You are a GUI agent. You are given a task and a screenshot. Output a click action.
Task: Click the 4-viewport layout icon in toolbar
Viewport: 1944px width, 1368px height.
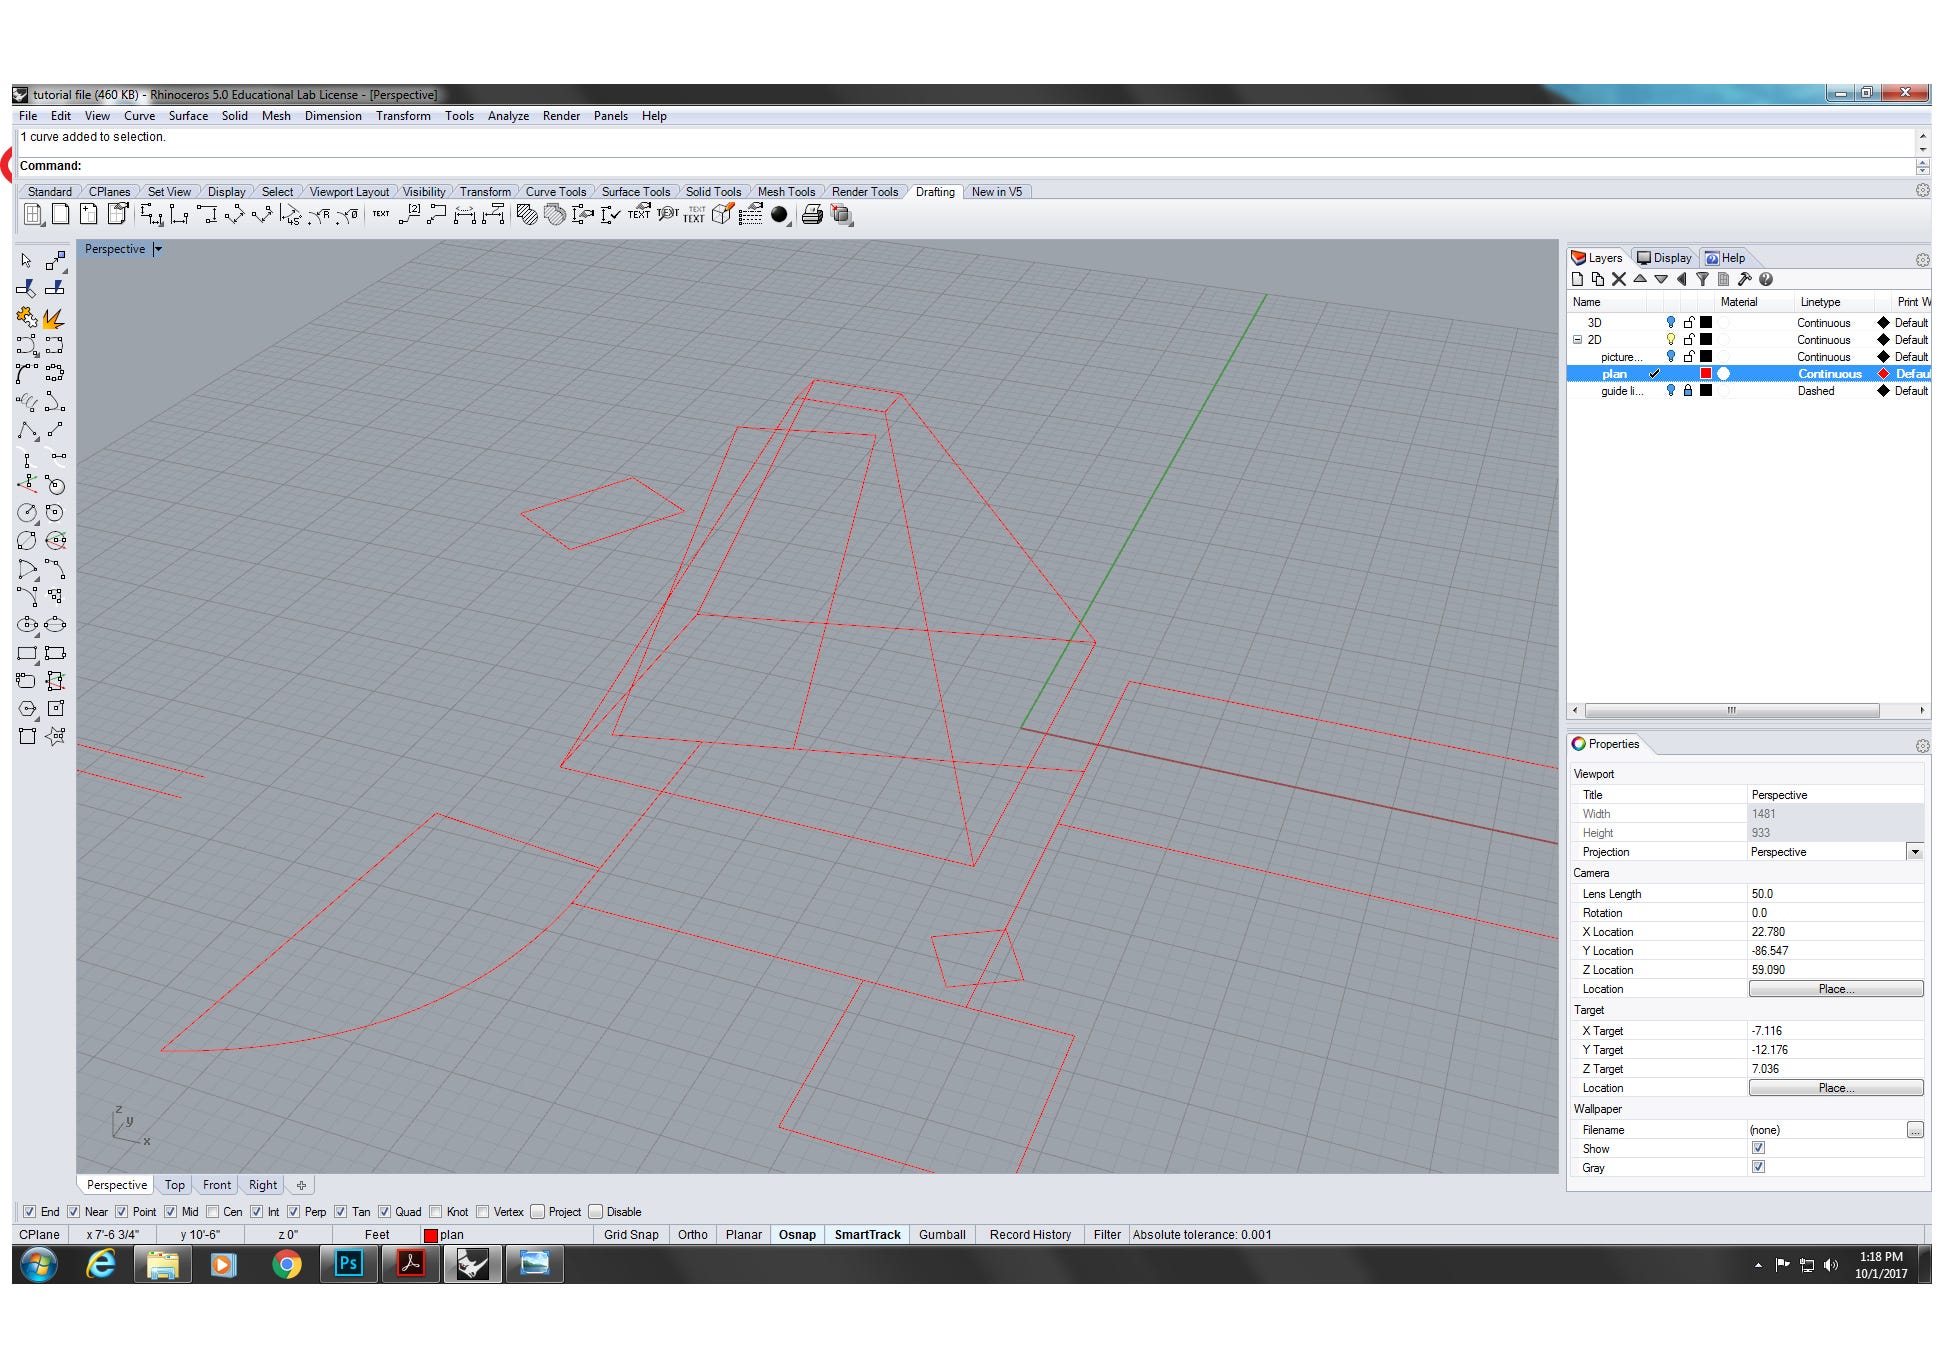[x=33, y=214]
